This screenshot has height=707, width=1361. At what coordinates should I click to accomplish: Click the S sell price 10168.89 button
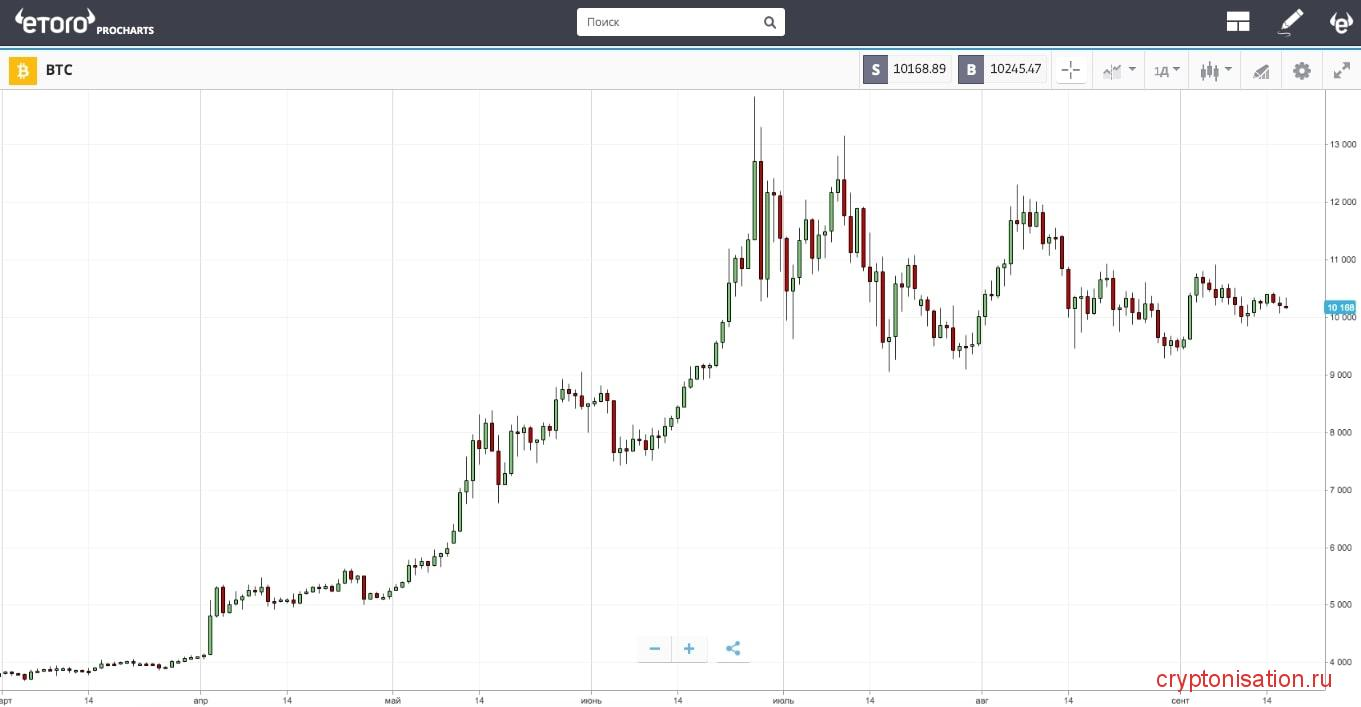point(905,69)
